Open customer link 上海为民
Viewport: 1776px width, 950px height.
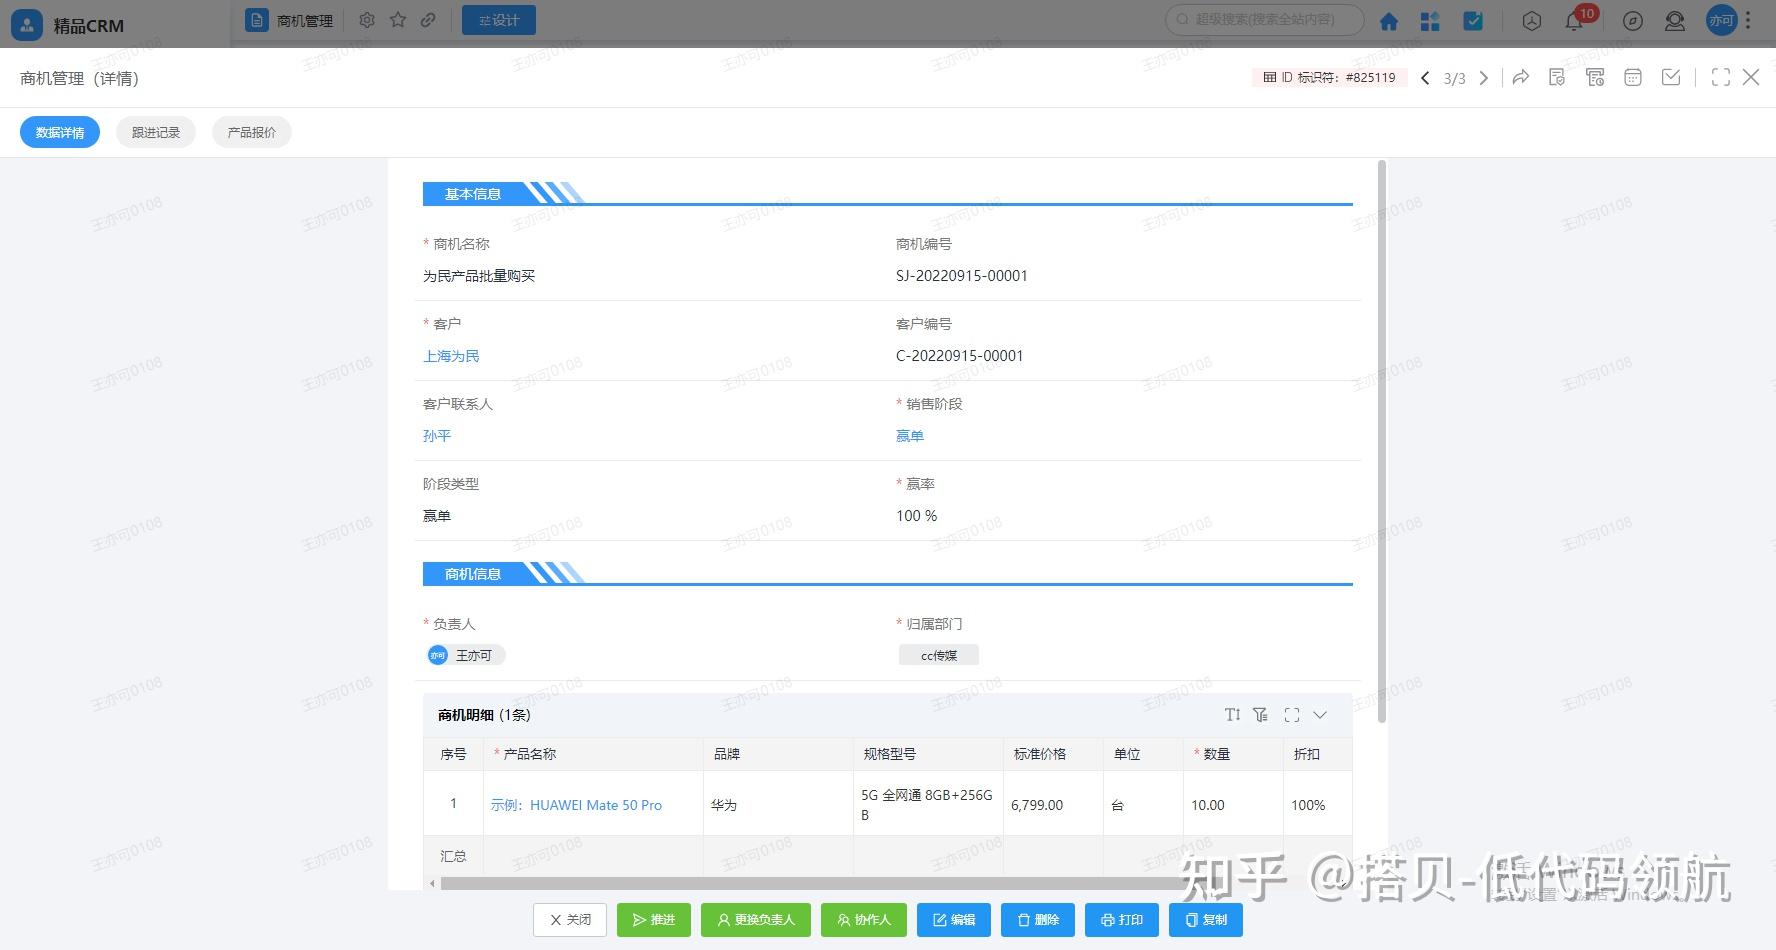pyautogui.click(x=450, y=355)
